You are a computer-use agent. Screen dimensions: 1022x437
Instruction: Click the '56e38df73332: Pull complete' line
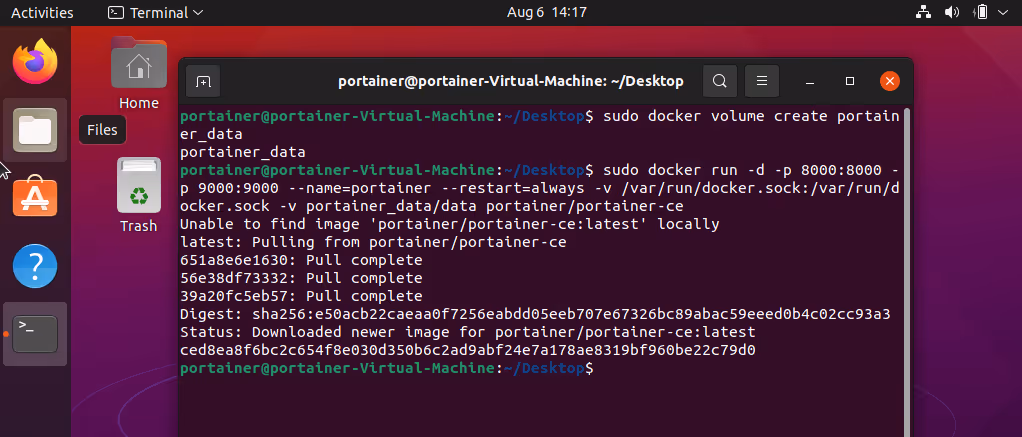(301, 279)
